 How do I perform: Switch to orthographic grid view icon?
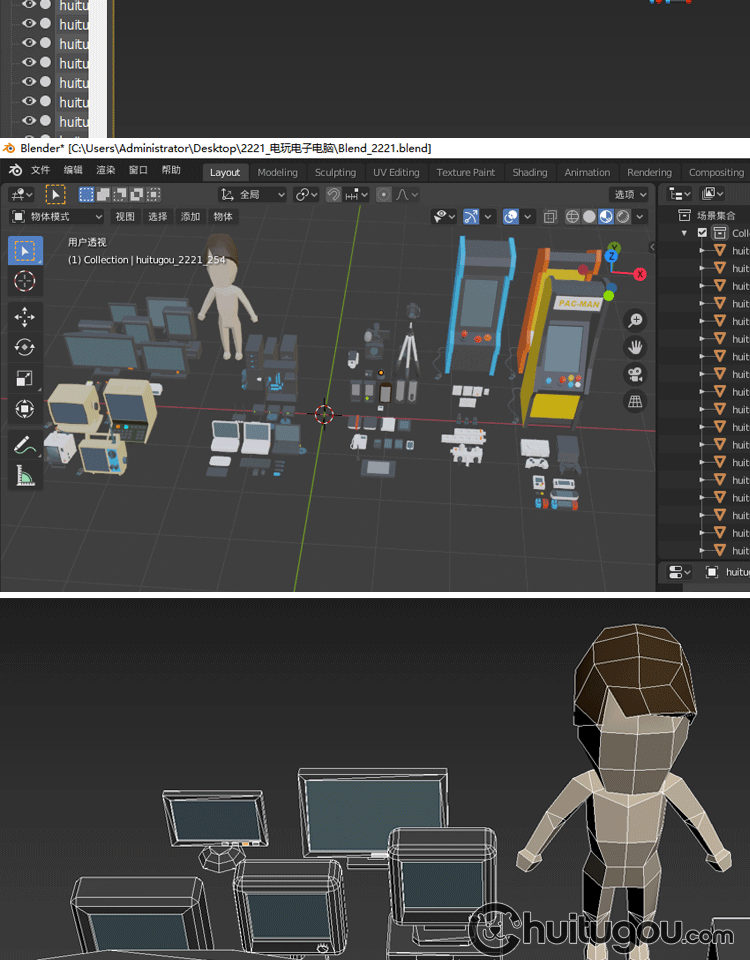634,401
